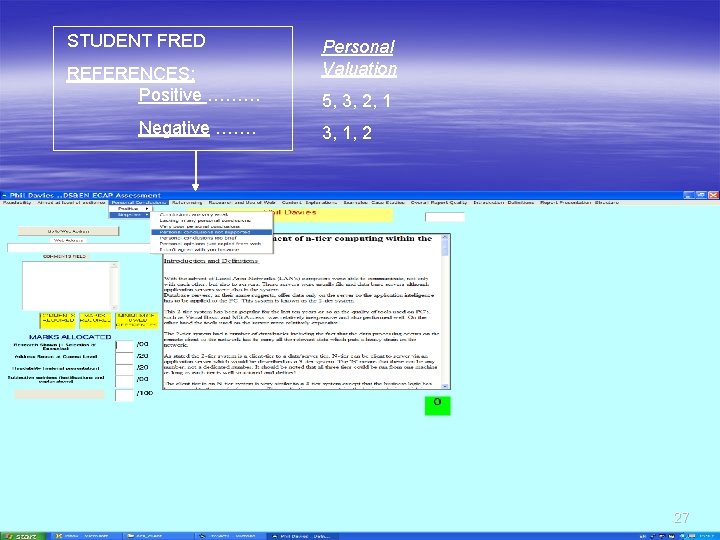
Task: Click the grey button above Web Address
Action: (x=68, y=231)
